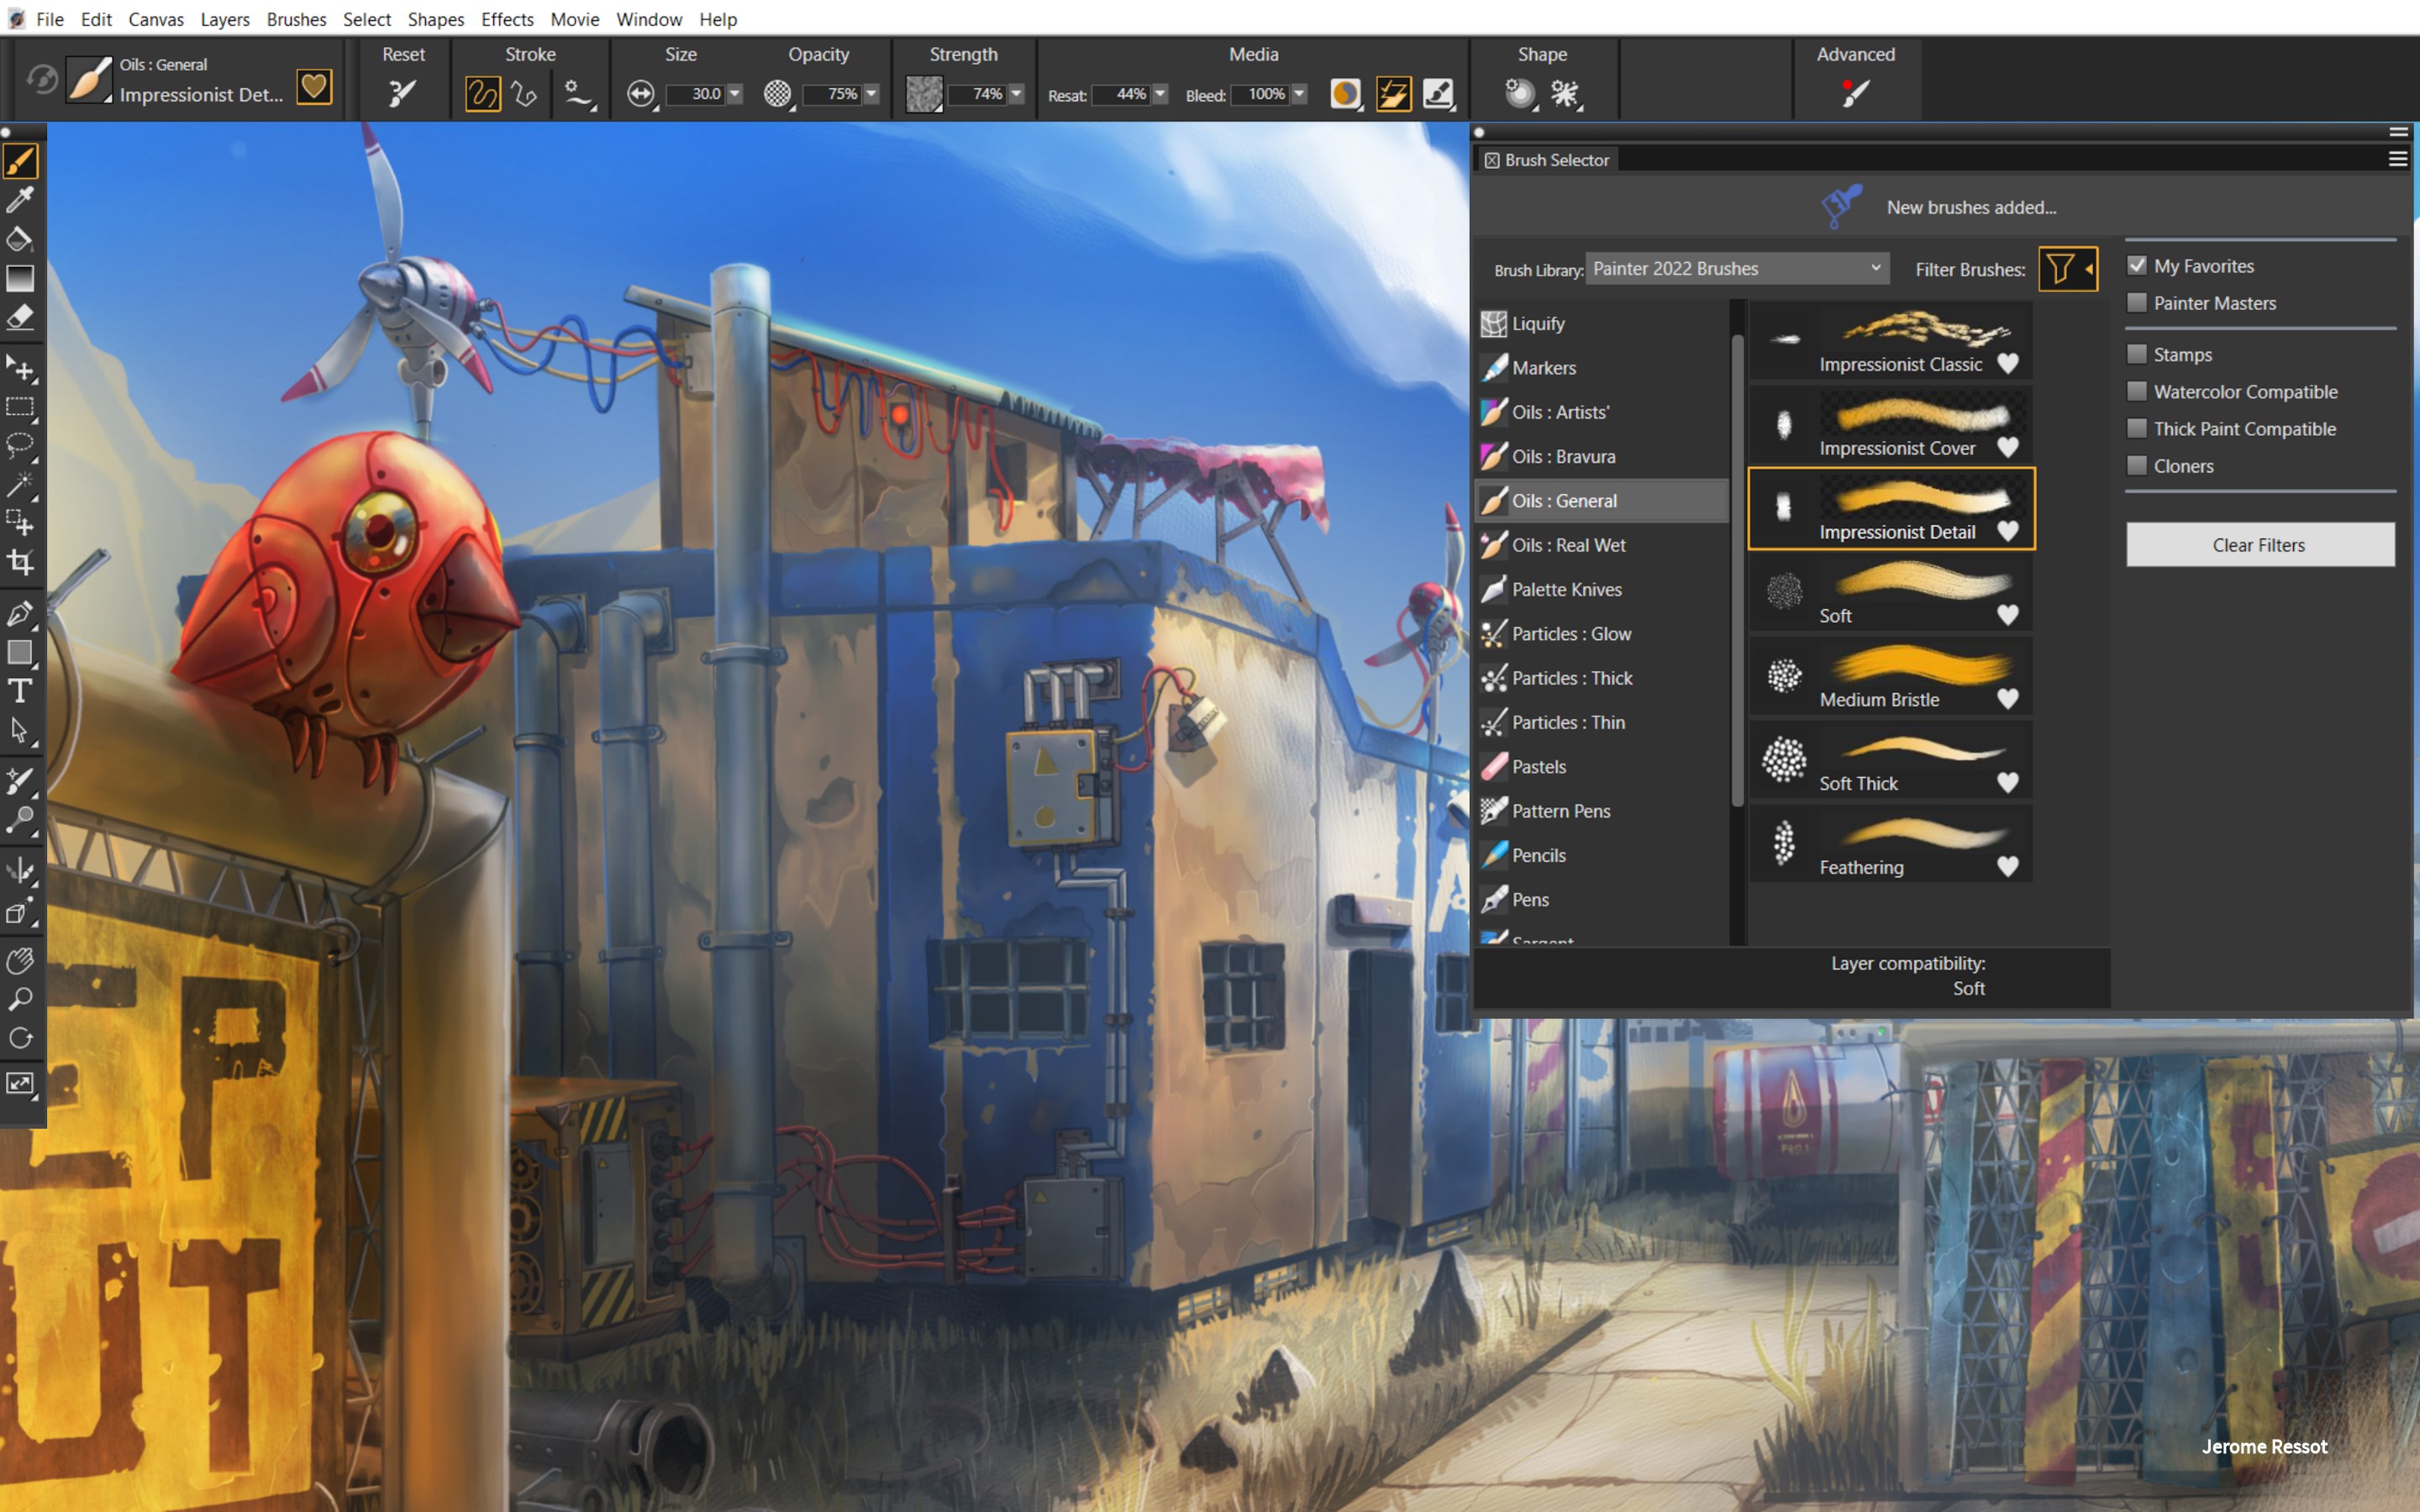Open the Effects menu
Viewport: 2420px width, 1512px height.
[507, 19]
